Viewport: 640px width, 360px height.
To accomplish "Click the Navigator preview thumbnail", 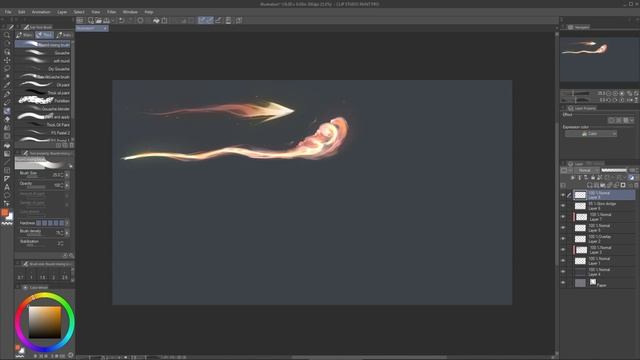I will click(x=599, y=60).
